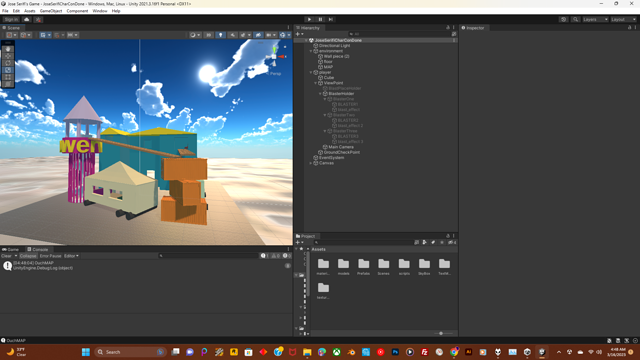Toggle scene visibility hidden-objects button

pyautogui.click(x=258, y=35)
